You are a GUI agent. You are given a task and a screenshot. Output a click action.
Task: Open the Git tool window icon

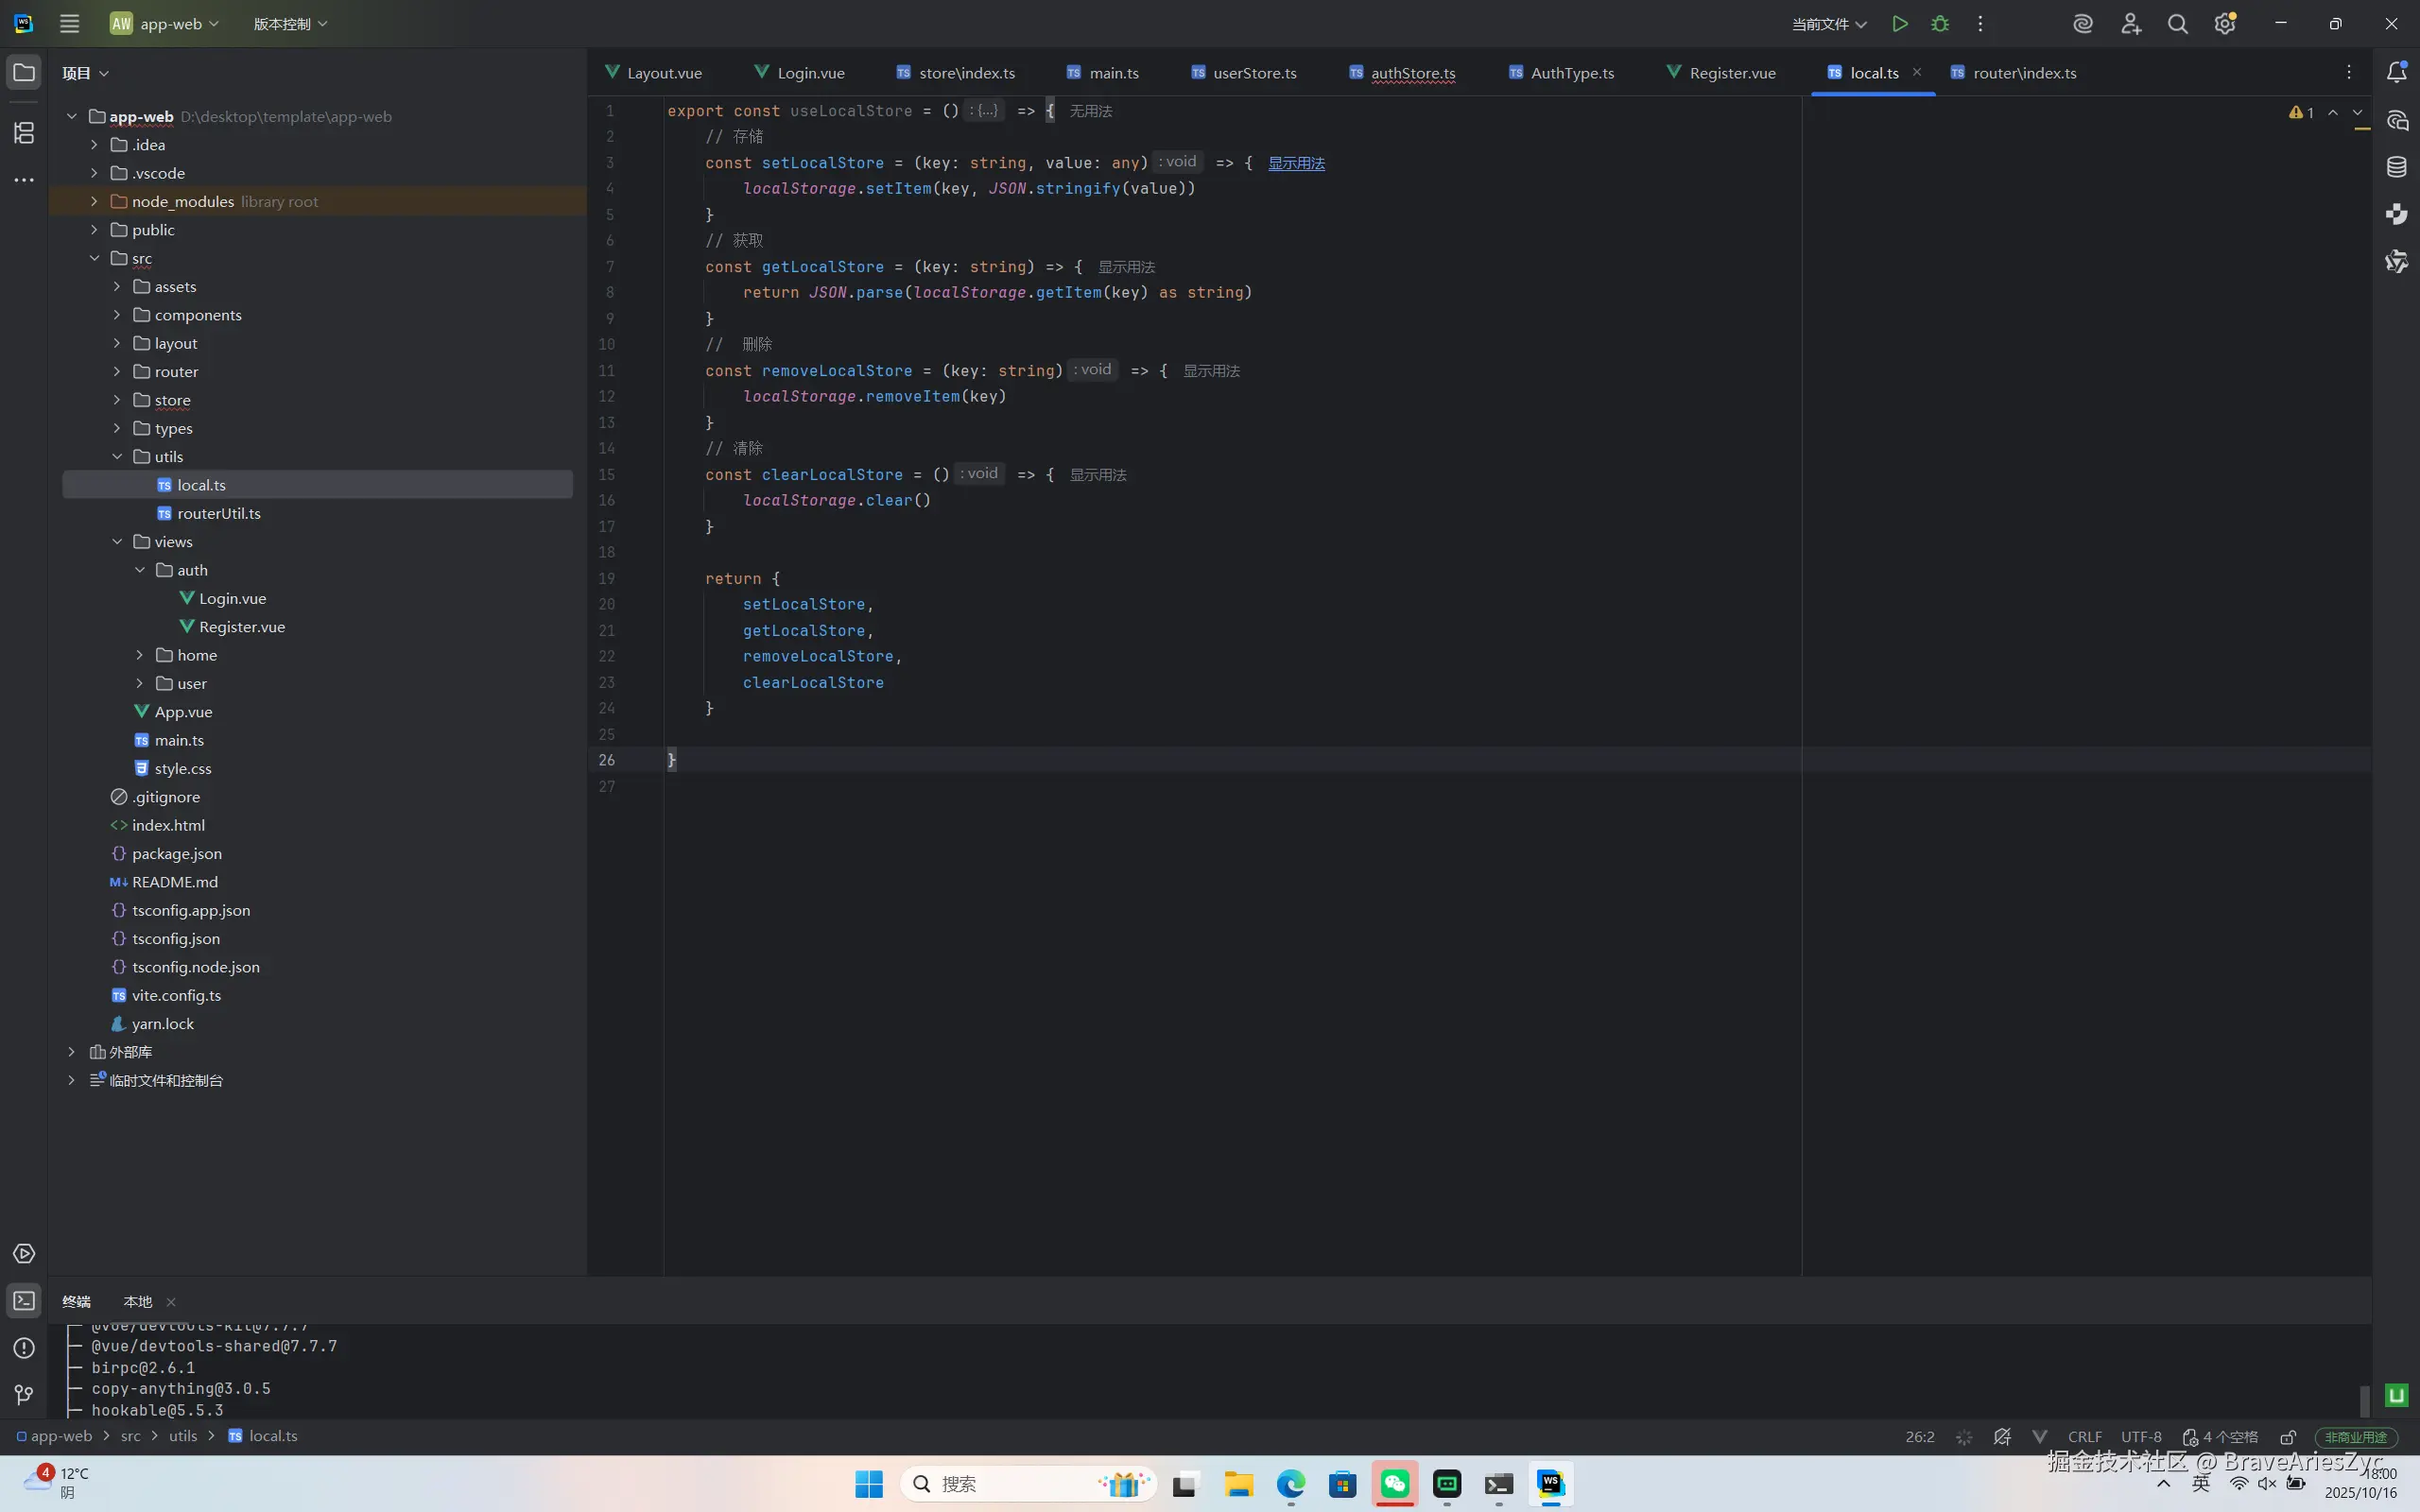point(24,1395)
